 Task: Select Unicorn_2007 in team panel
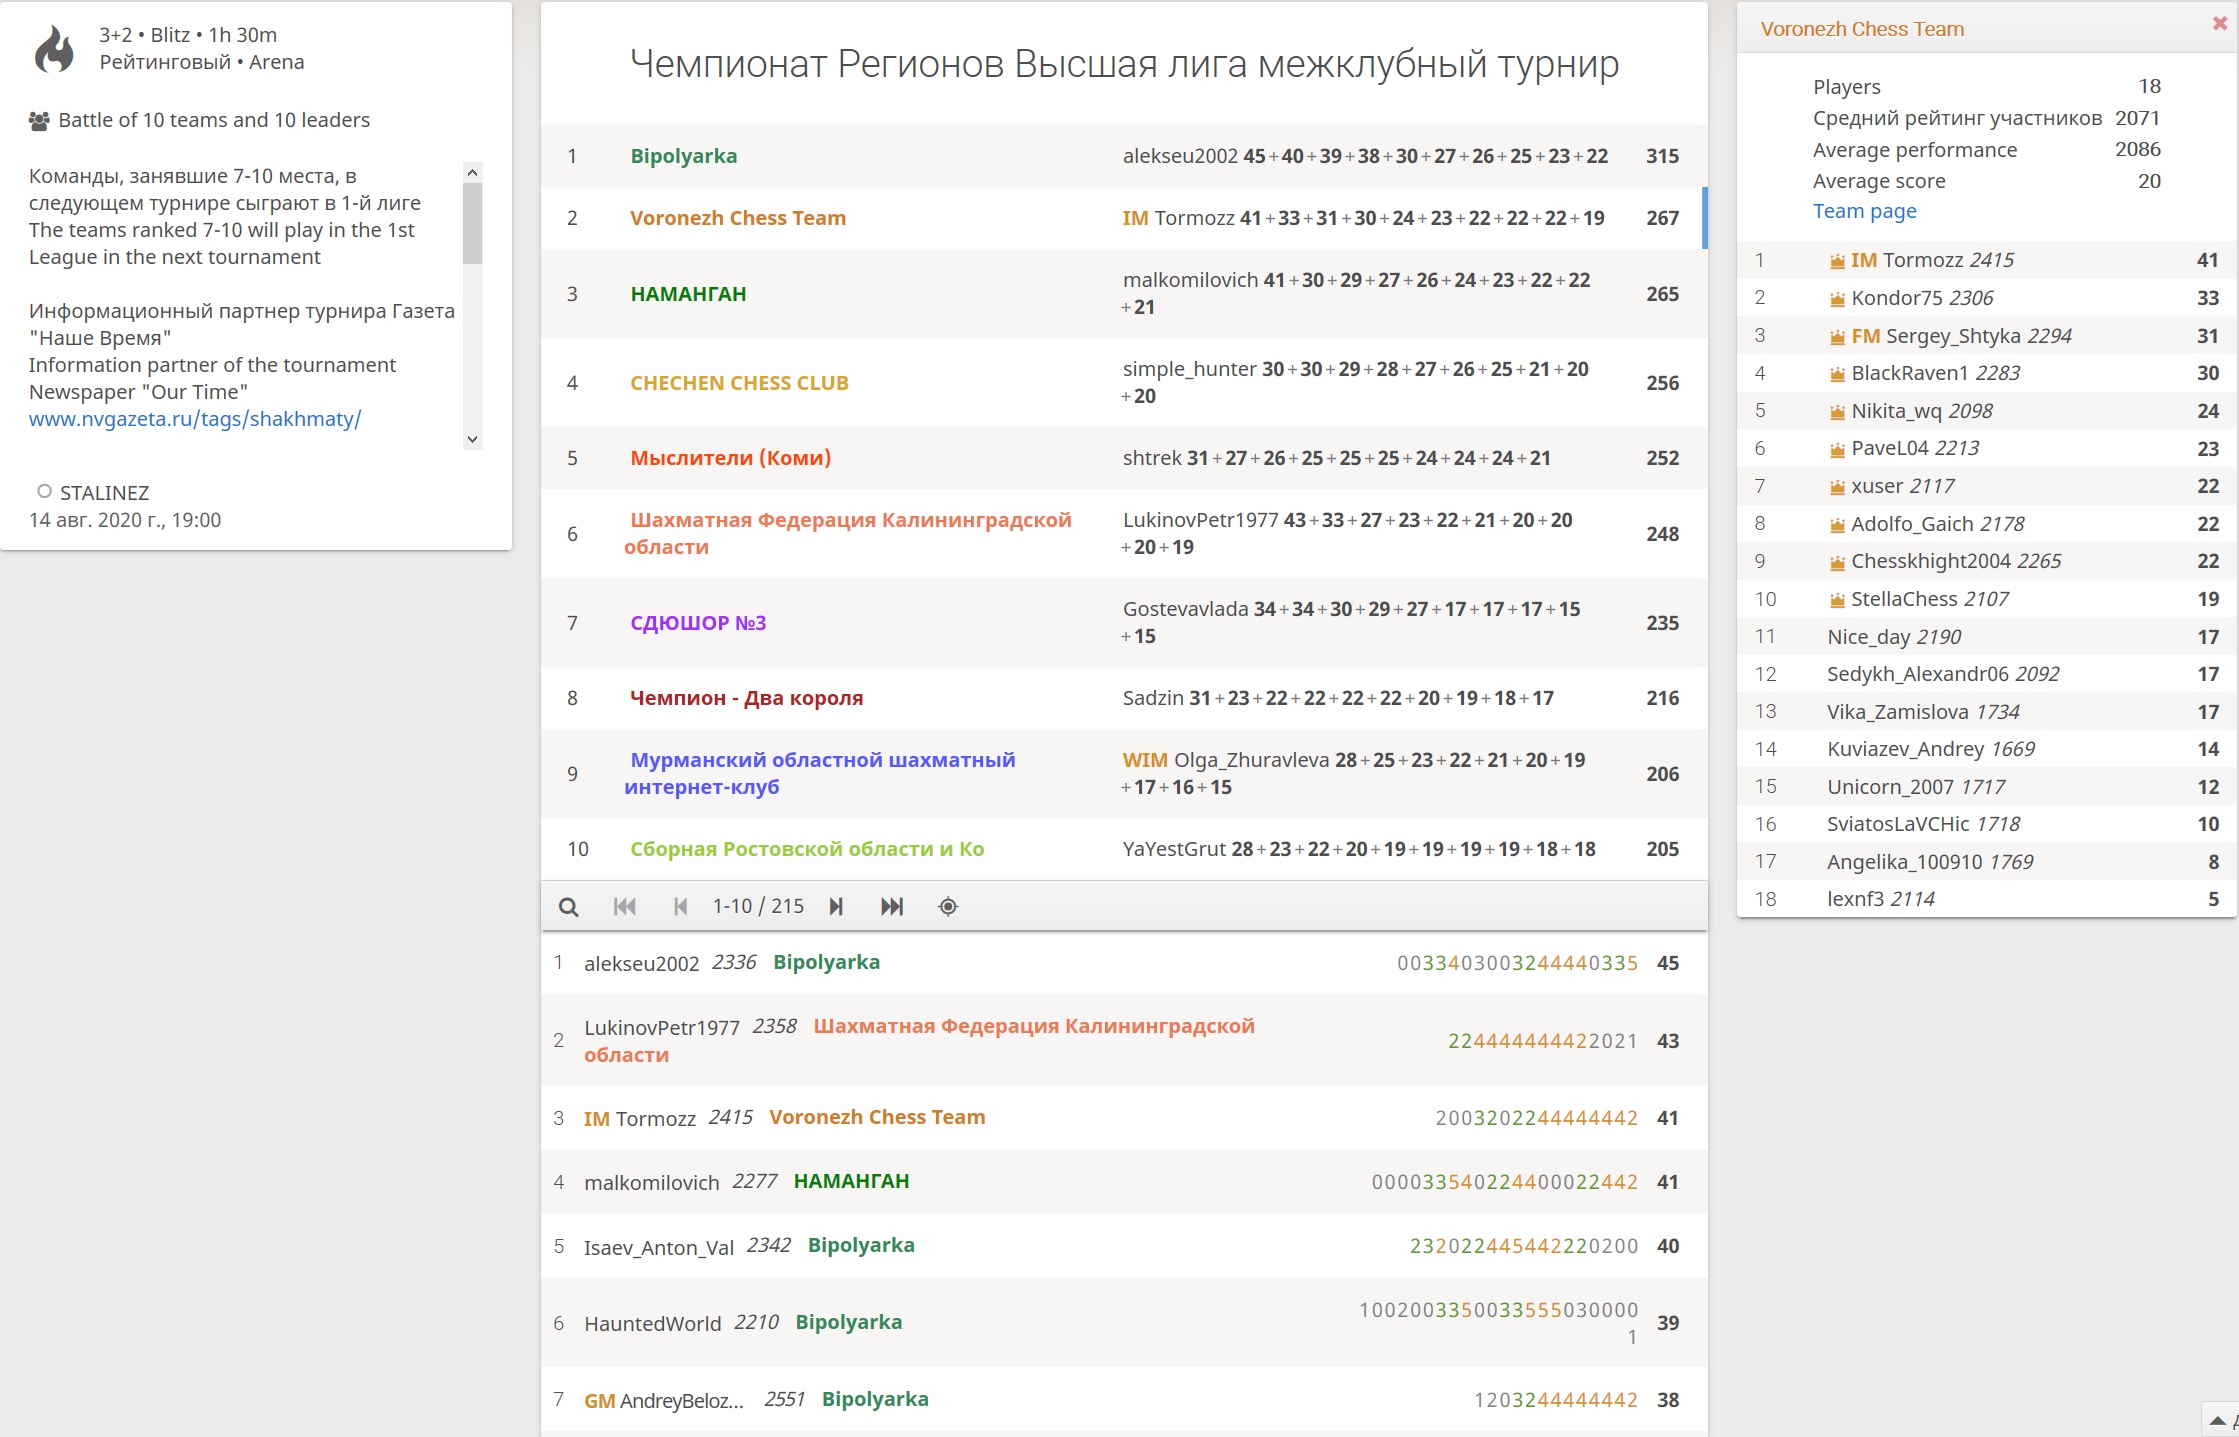[1987, 787]
